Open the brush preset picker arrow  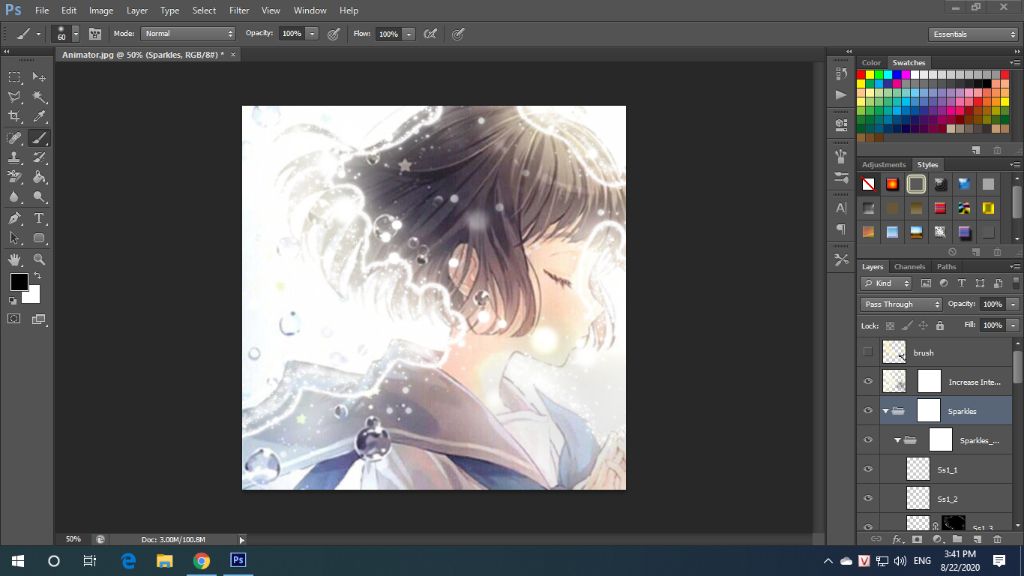tap(76, 34)
